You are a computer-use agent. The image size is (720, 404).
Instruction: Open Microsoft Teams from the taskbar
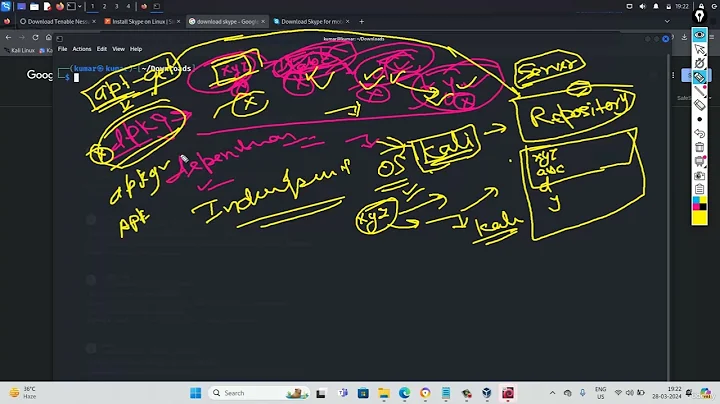(x=343, y=393)
